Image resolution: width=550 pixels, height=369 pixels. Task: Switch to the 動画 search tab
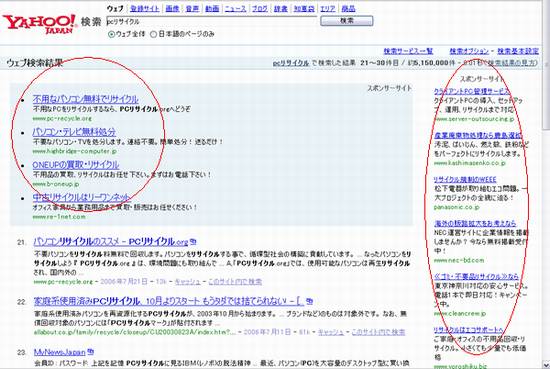(x=212, y=8)
